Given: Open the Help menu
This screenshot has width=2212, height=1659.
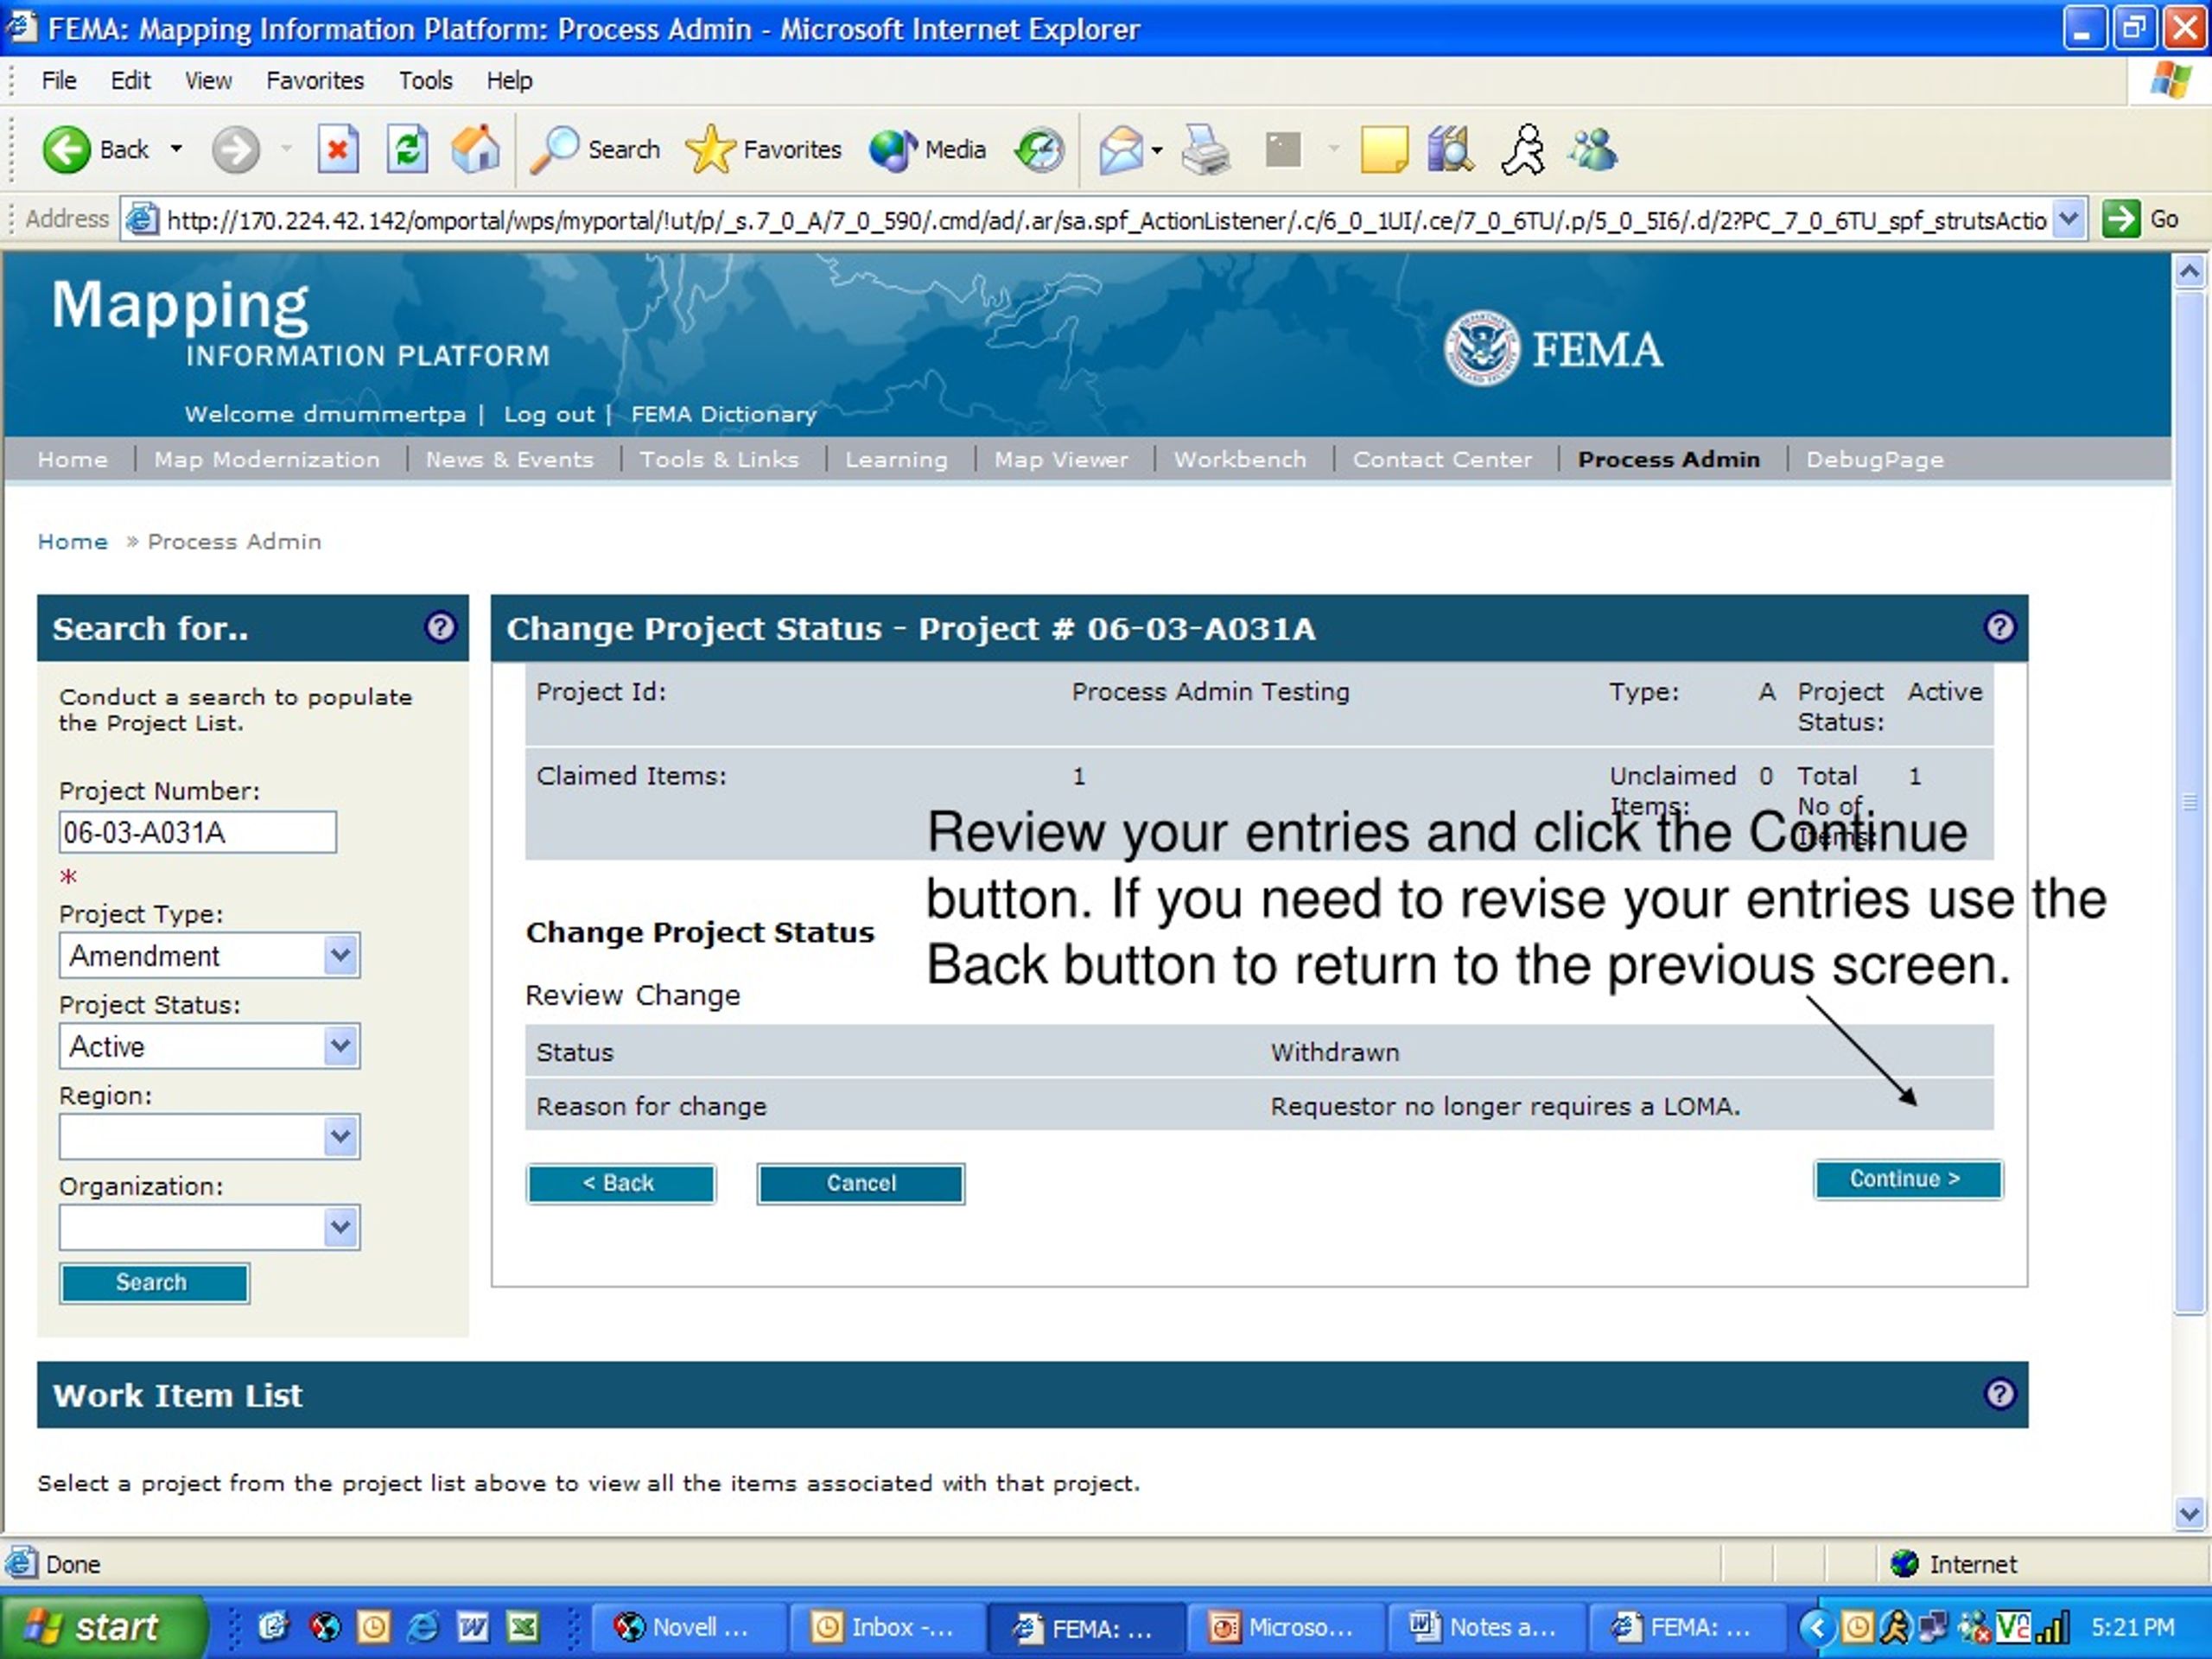Looking at the screenshot, I should (x=509, y=80).
